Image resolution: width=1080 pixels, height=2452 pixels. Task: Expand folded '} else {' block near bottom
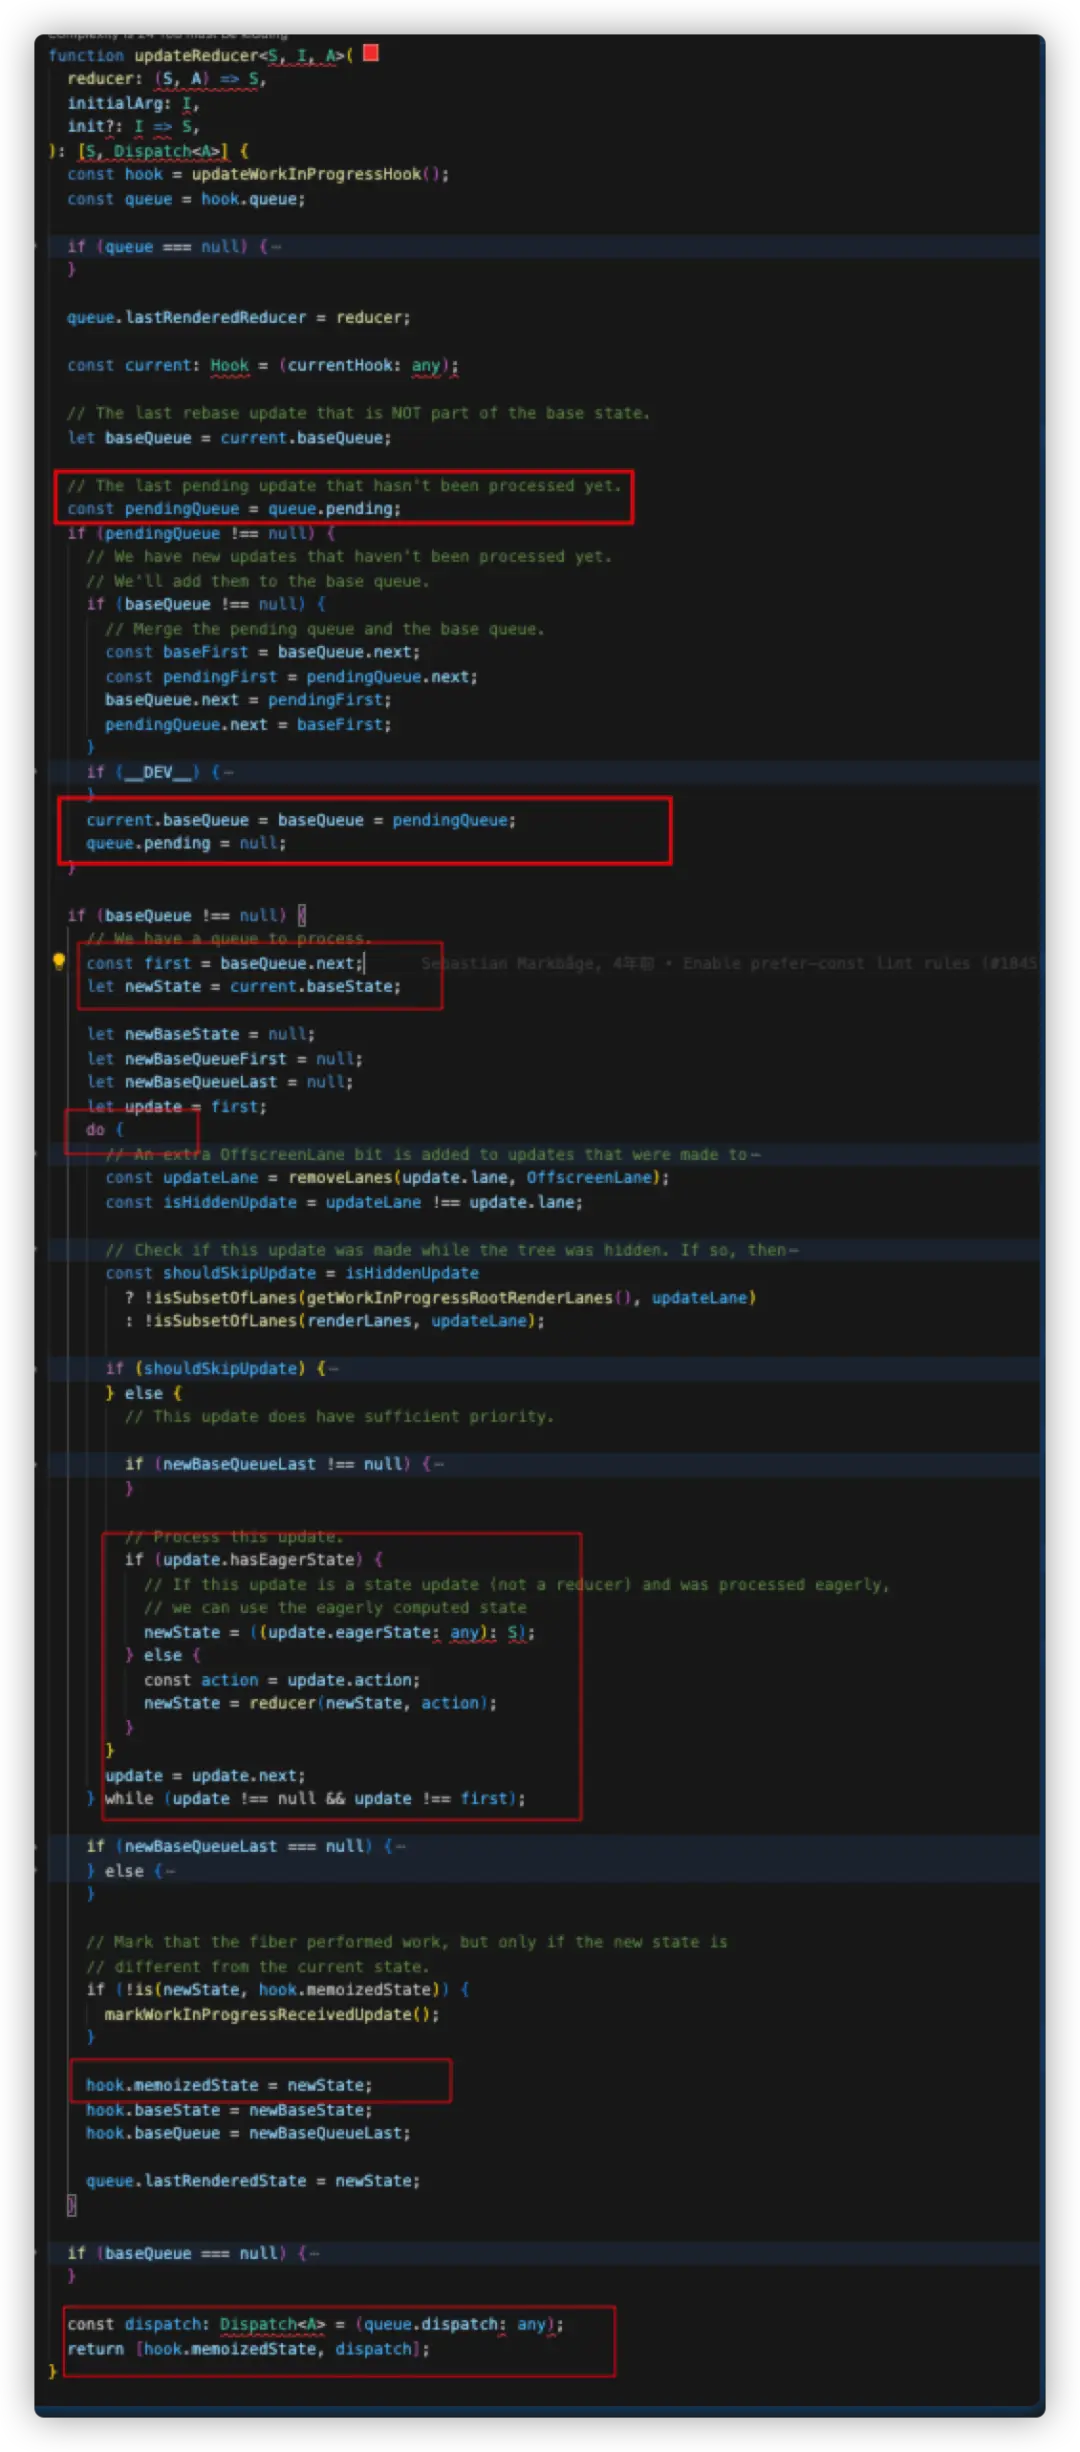pos(170,1871)
